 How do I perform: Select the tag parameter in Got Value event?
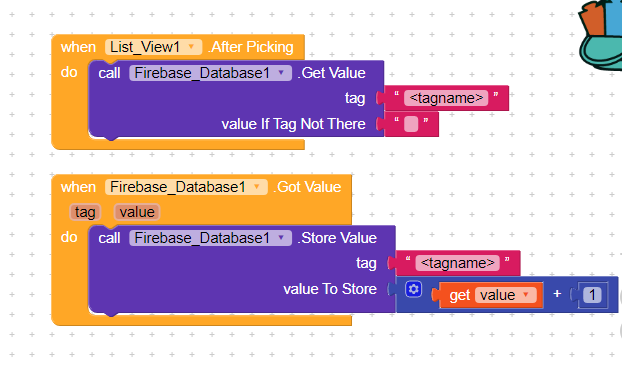[85, 212]
